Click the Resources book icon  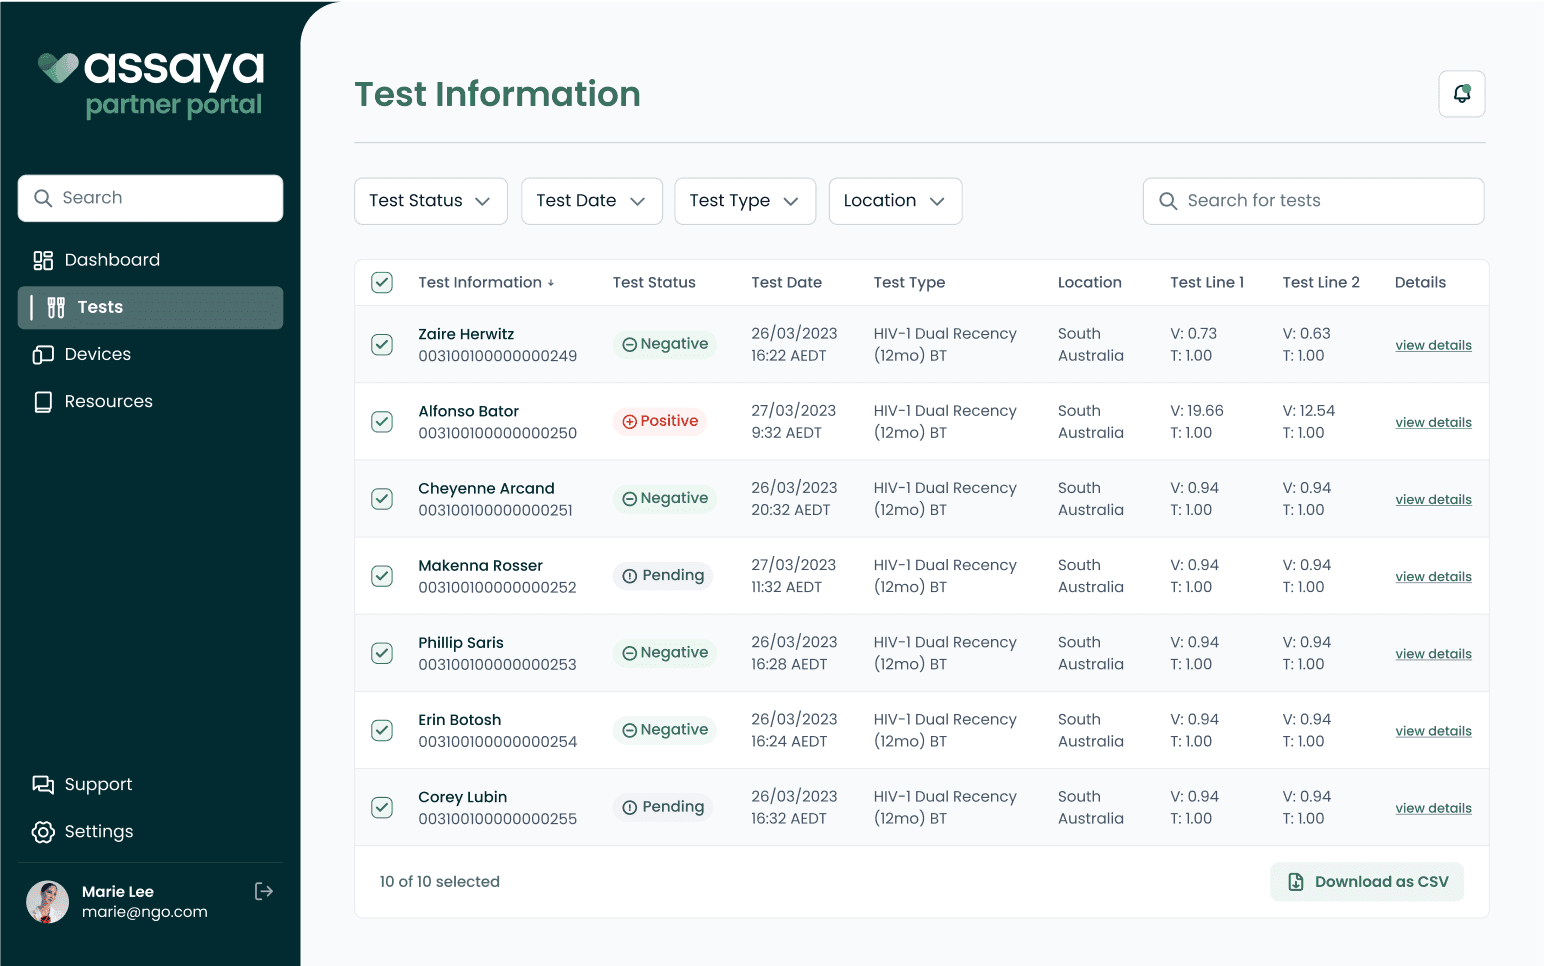(43, 402)
